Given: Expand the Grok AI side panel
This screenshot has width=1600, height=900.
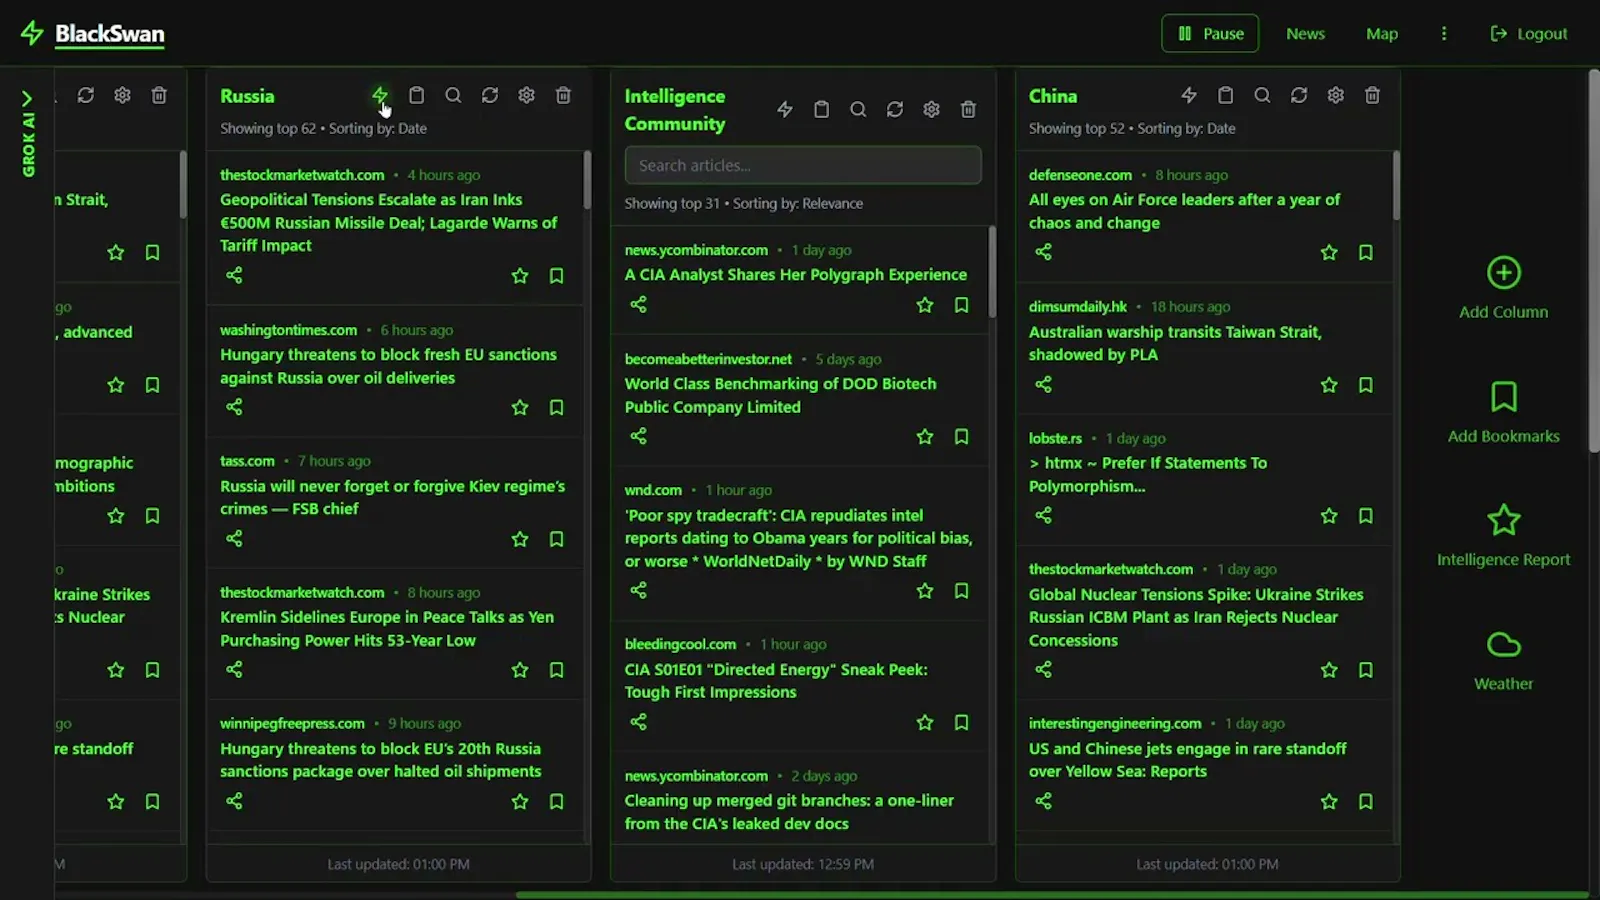Looking at the screenshot, I should (x=27, y=132).
